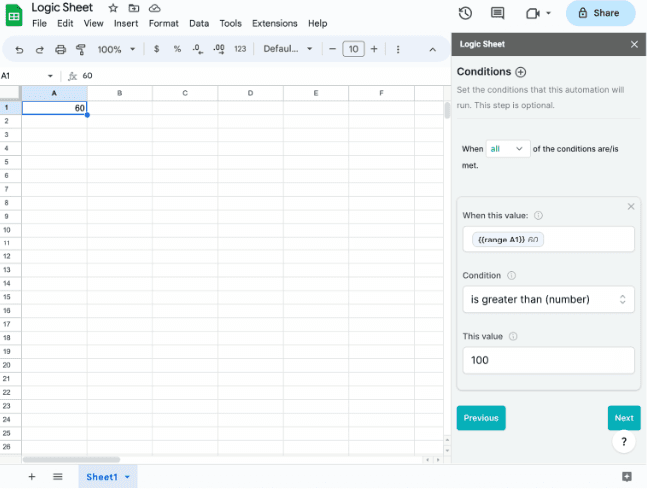Open the Extensions menu
647x493 pixels.
[274, 23]
